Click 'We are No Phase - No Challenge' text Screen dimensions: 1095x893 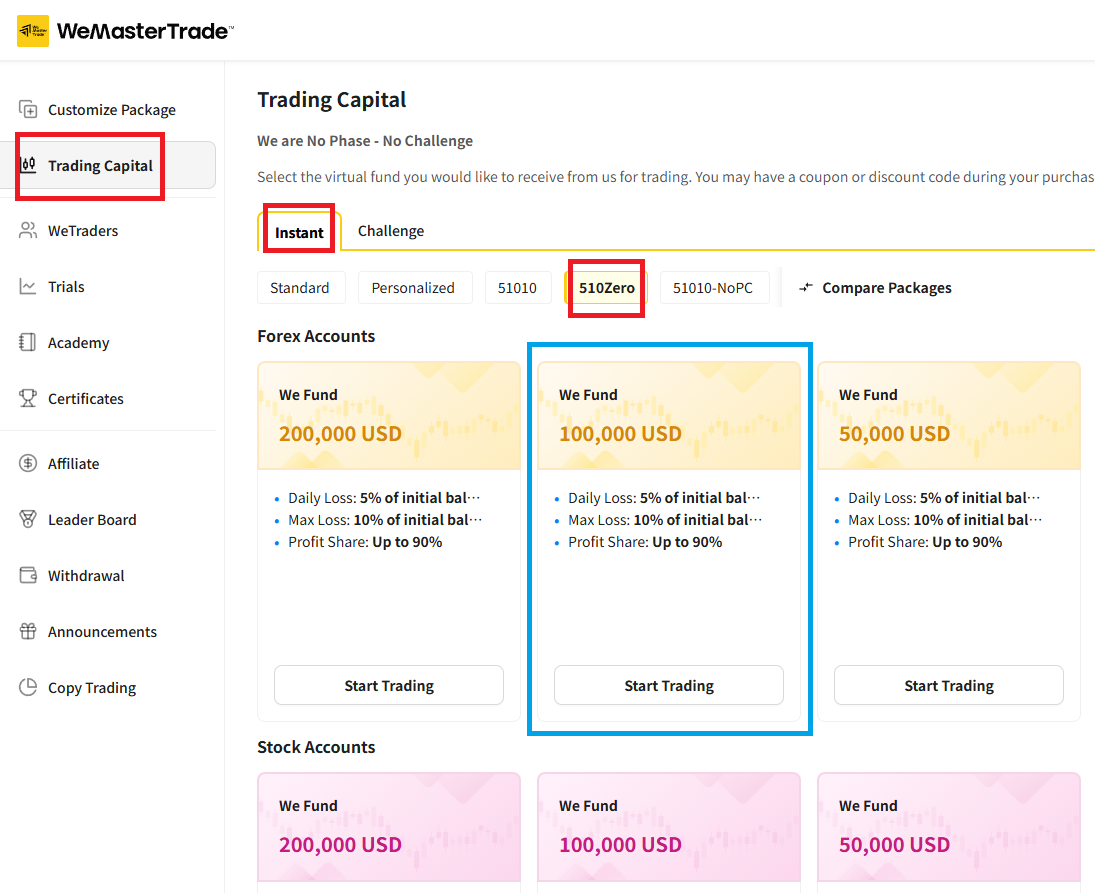click(365, 141)
